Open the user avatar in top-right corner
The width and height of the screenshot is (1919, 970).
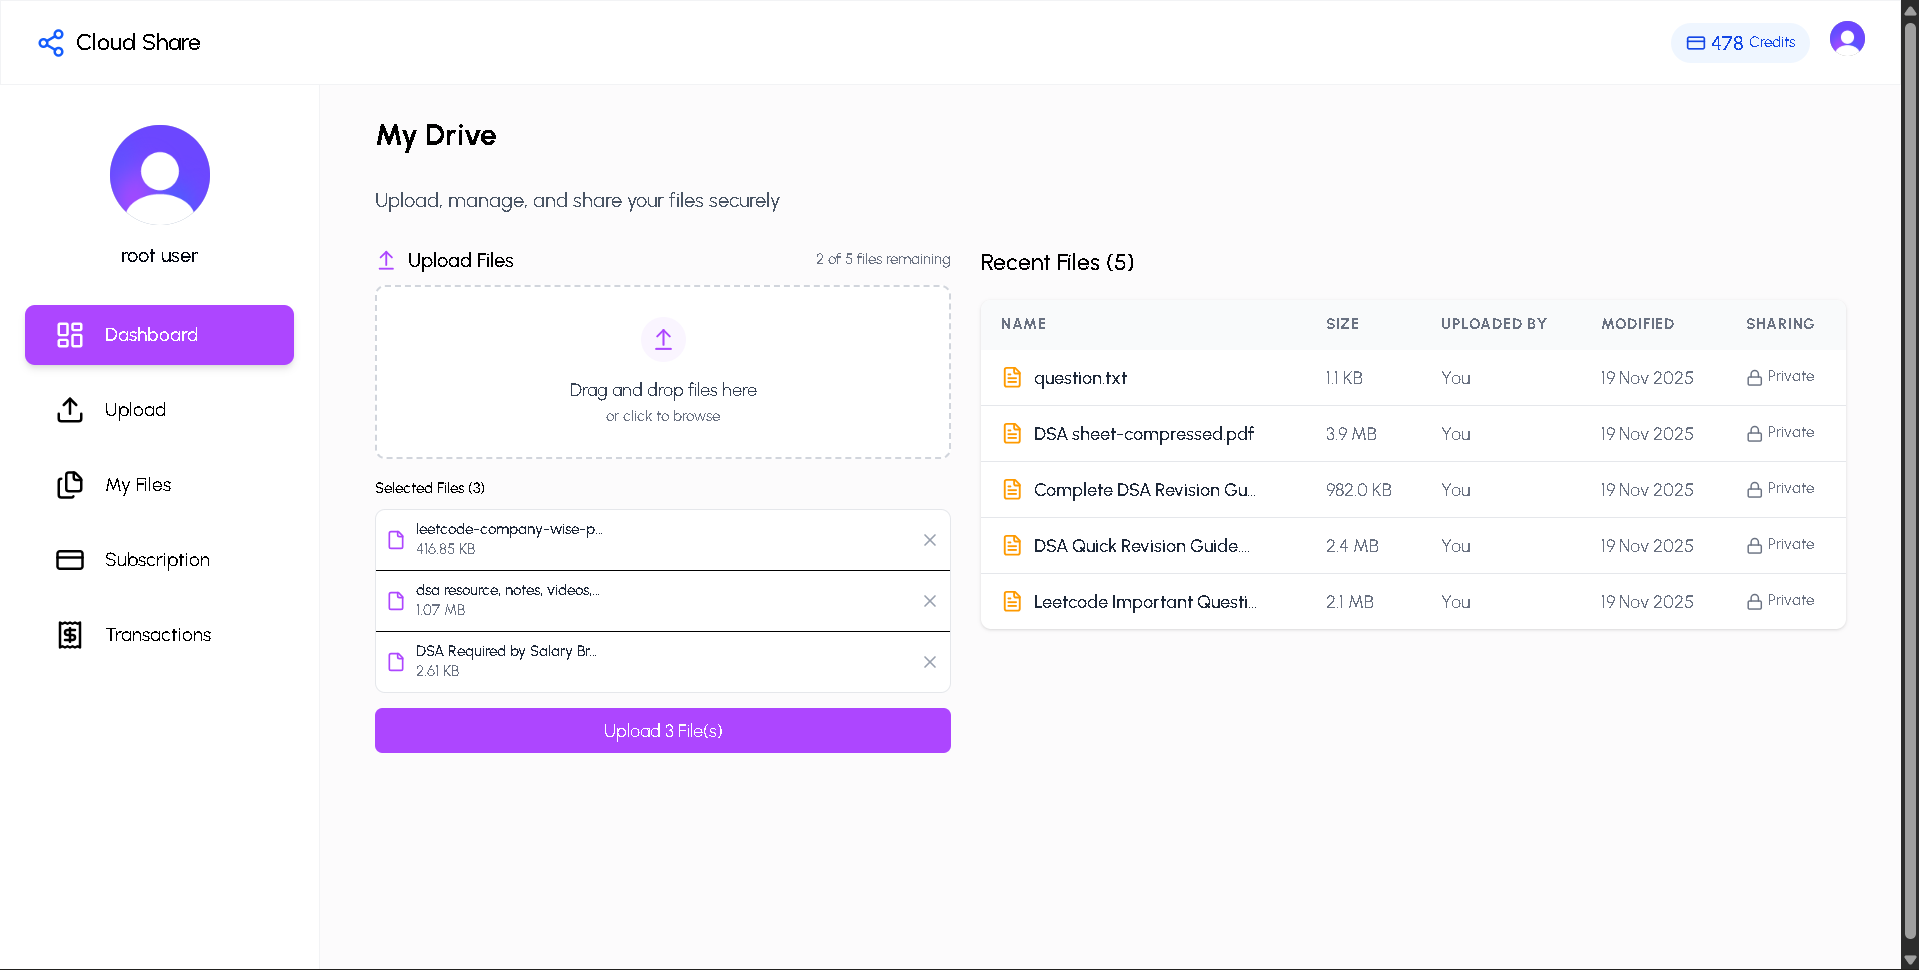tap(1847, 39)
